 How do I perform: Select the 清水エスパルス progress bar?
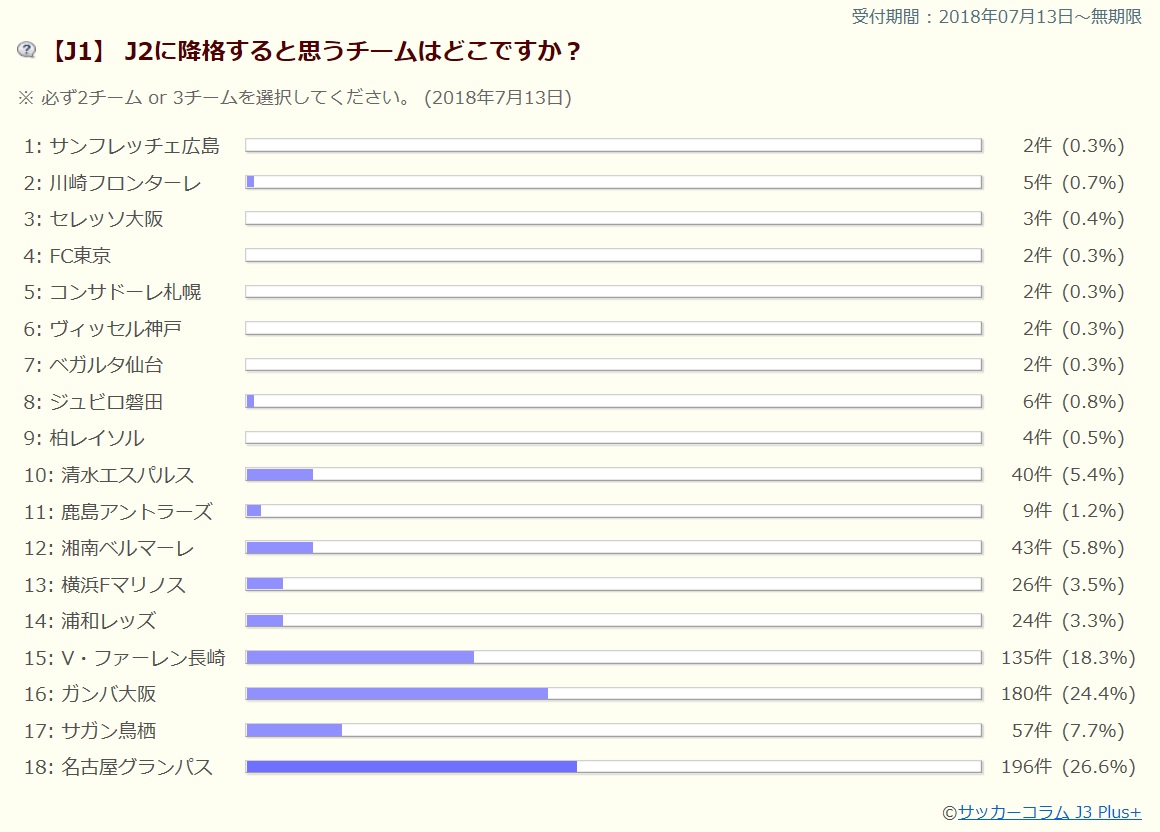coord(613,475)
